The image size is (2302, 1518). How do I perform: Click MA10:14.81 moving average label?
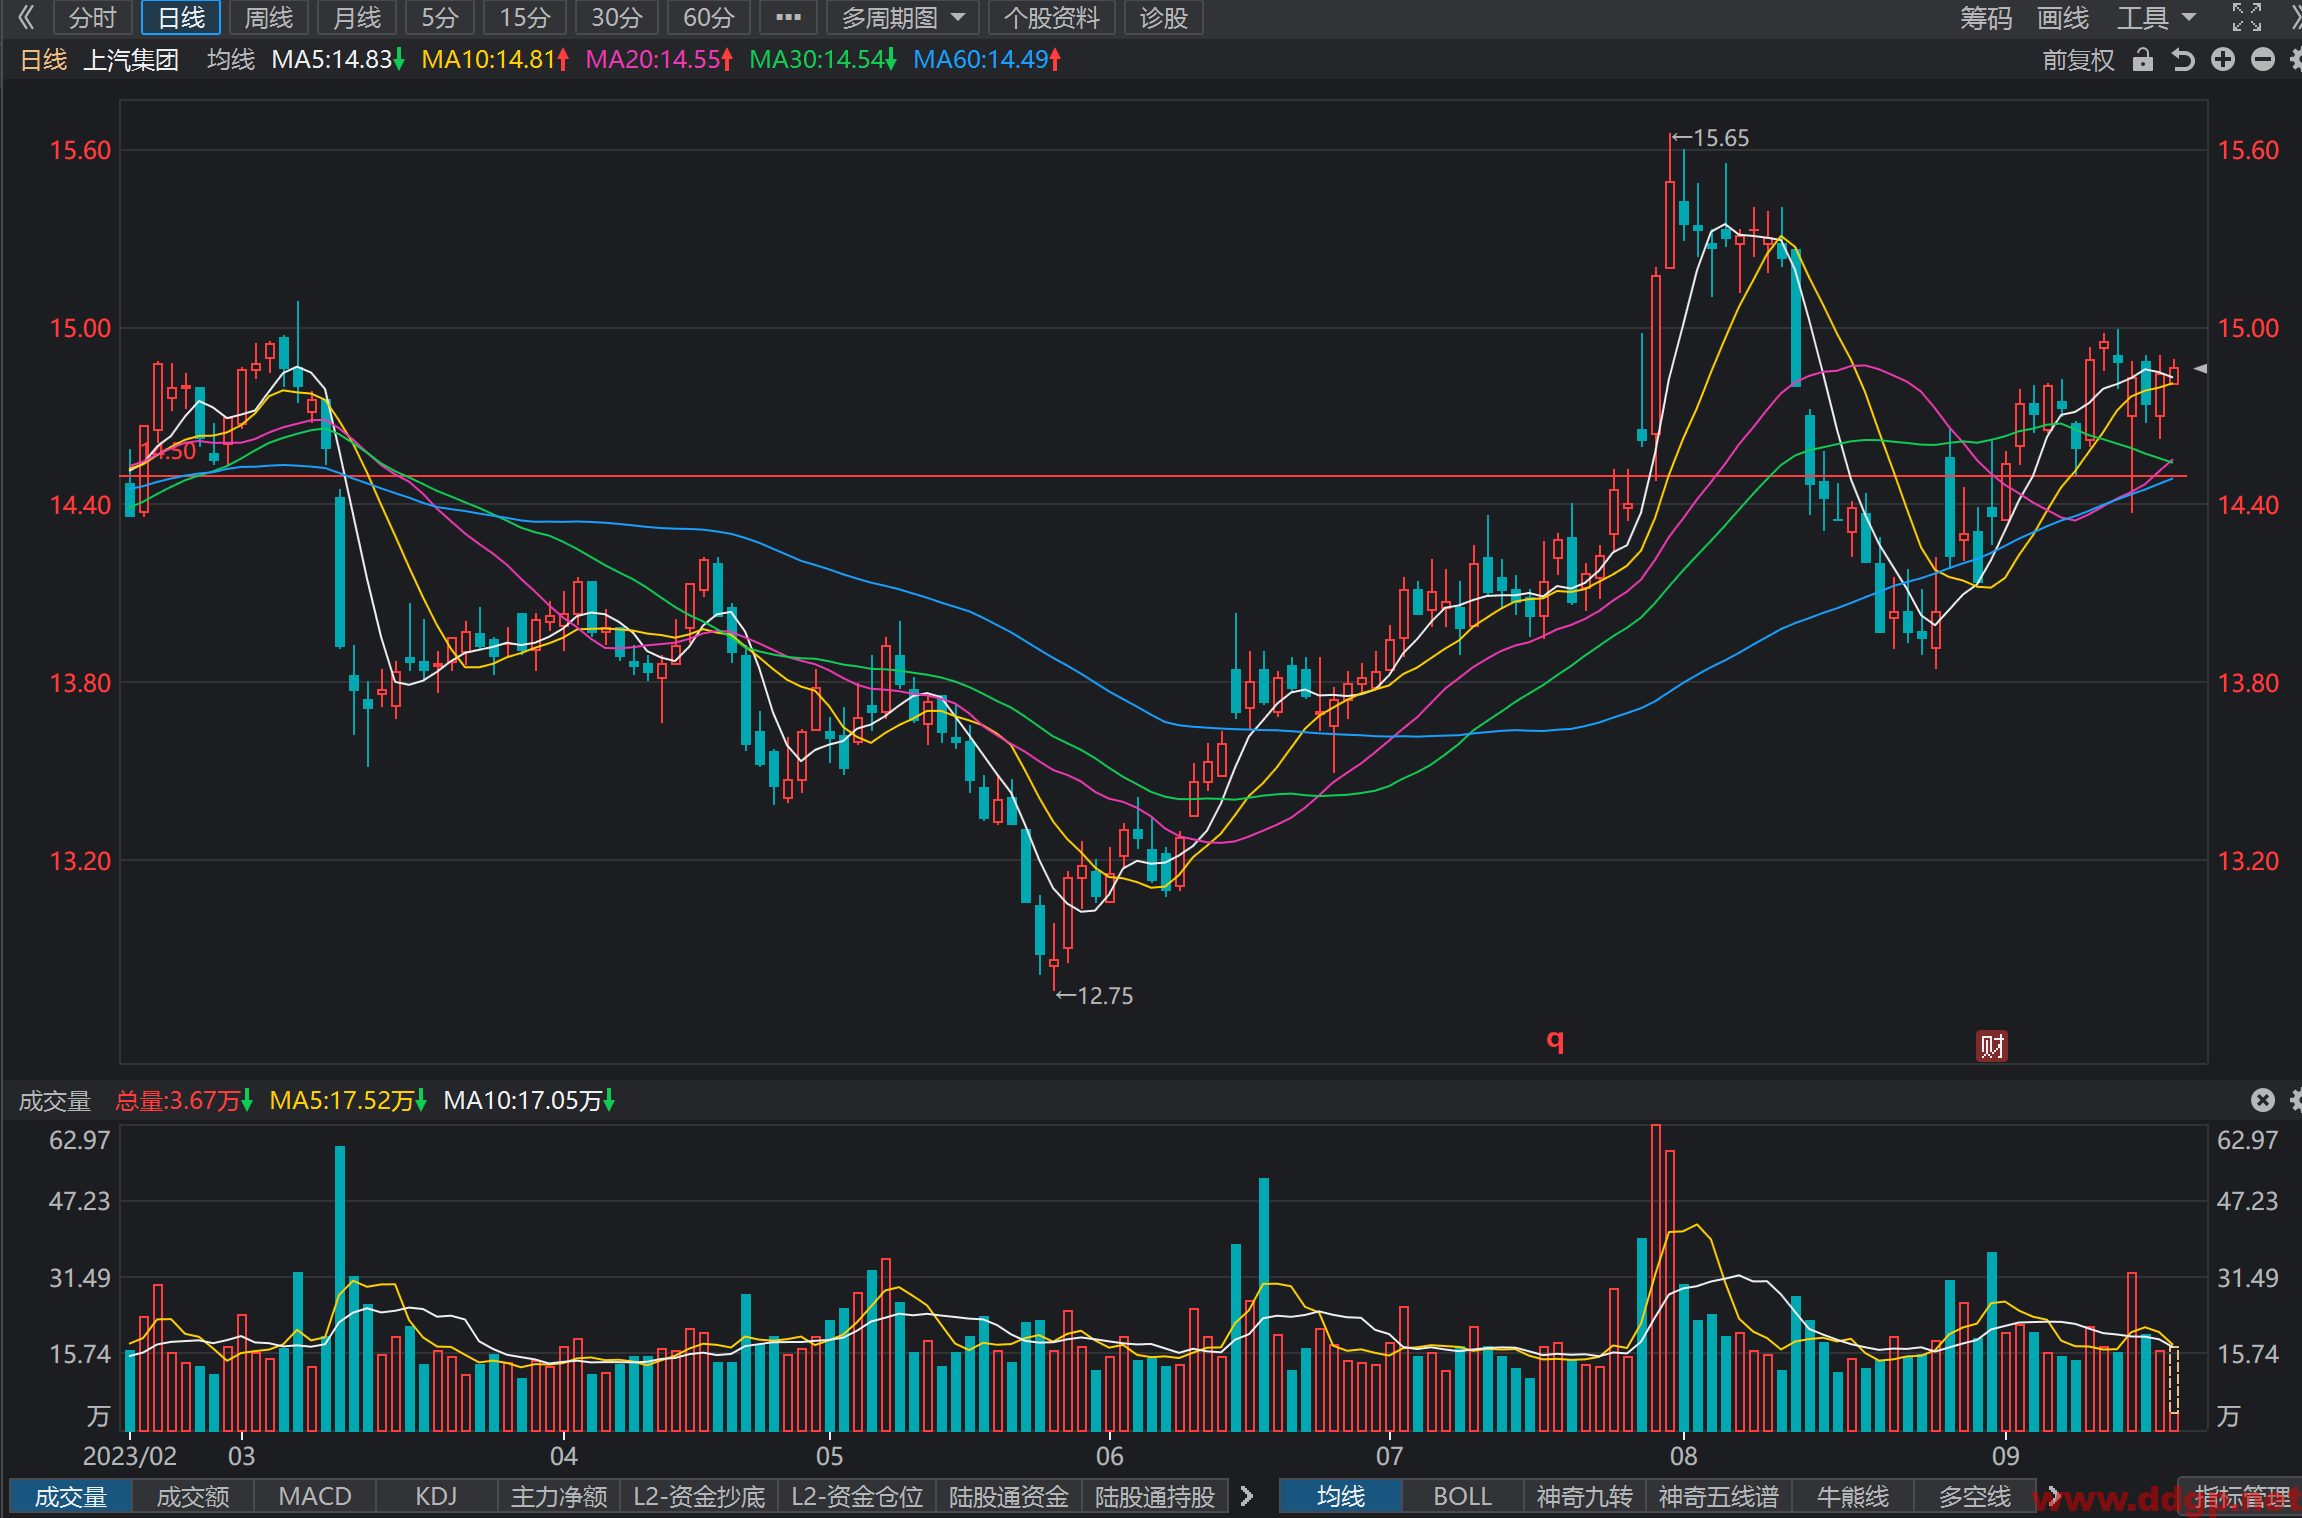tap(494, 60)
